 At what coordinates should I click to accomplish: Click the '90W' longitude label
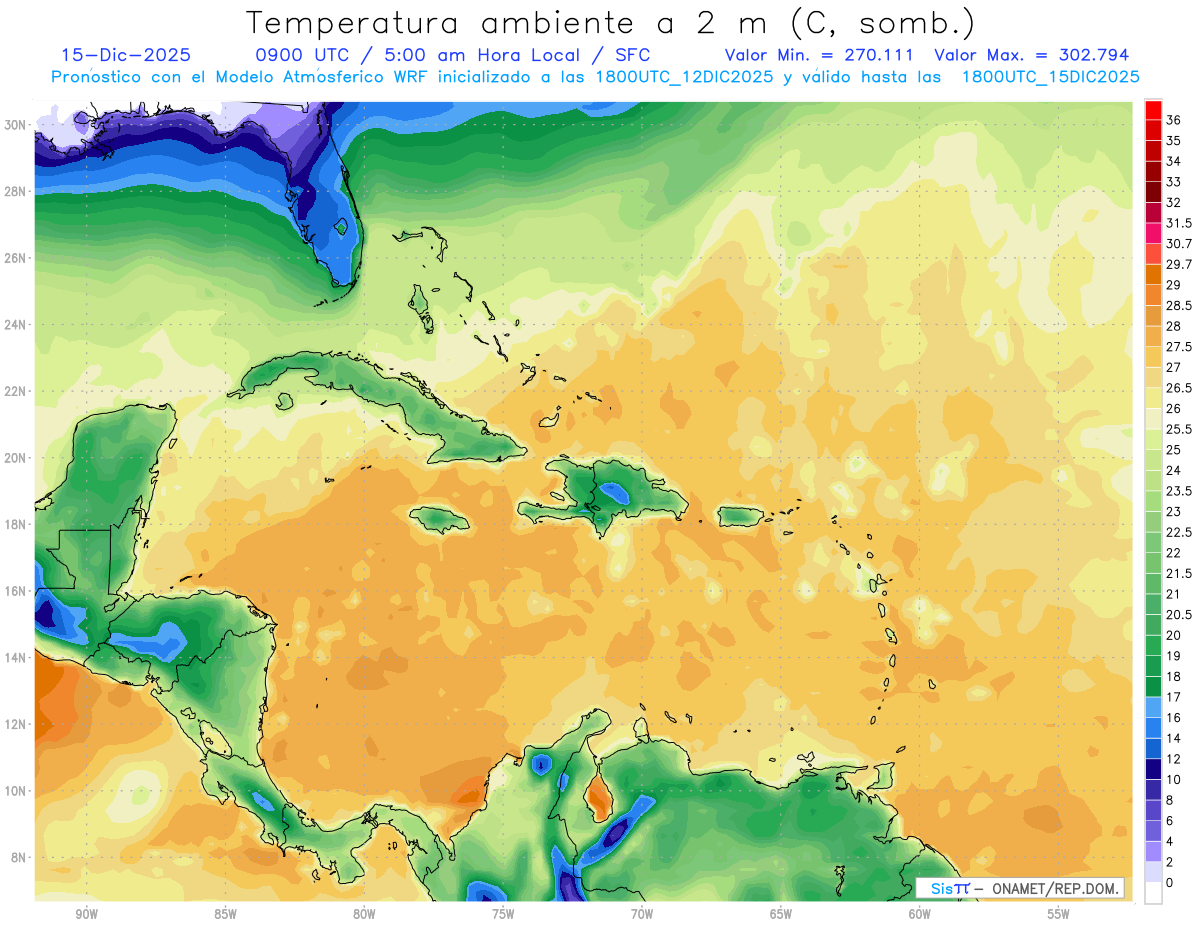pos(86,915)
